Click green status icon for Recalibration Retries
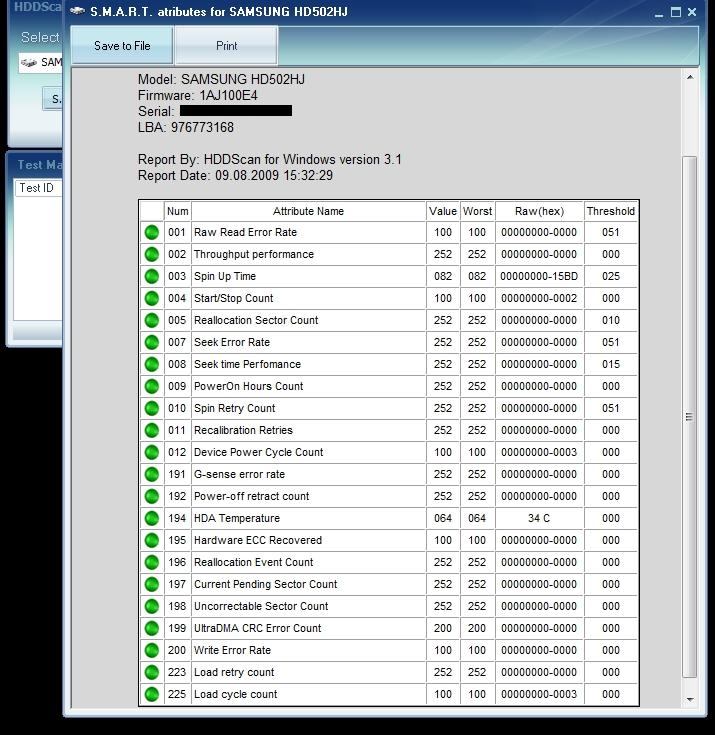This screenshot has width=715, height=735. pos(151,430)
